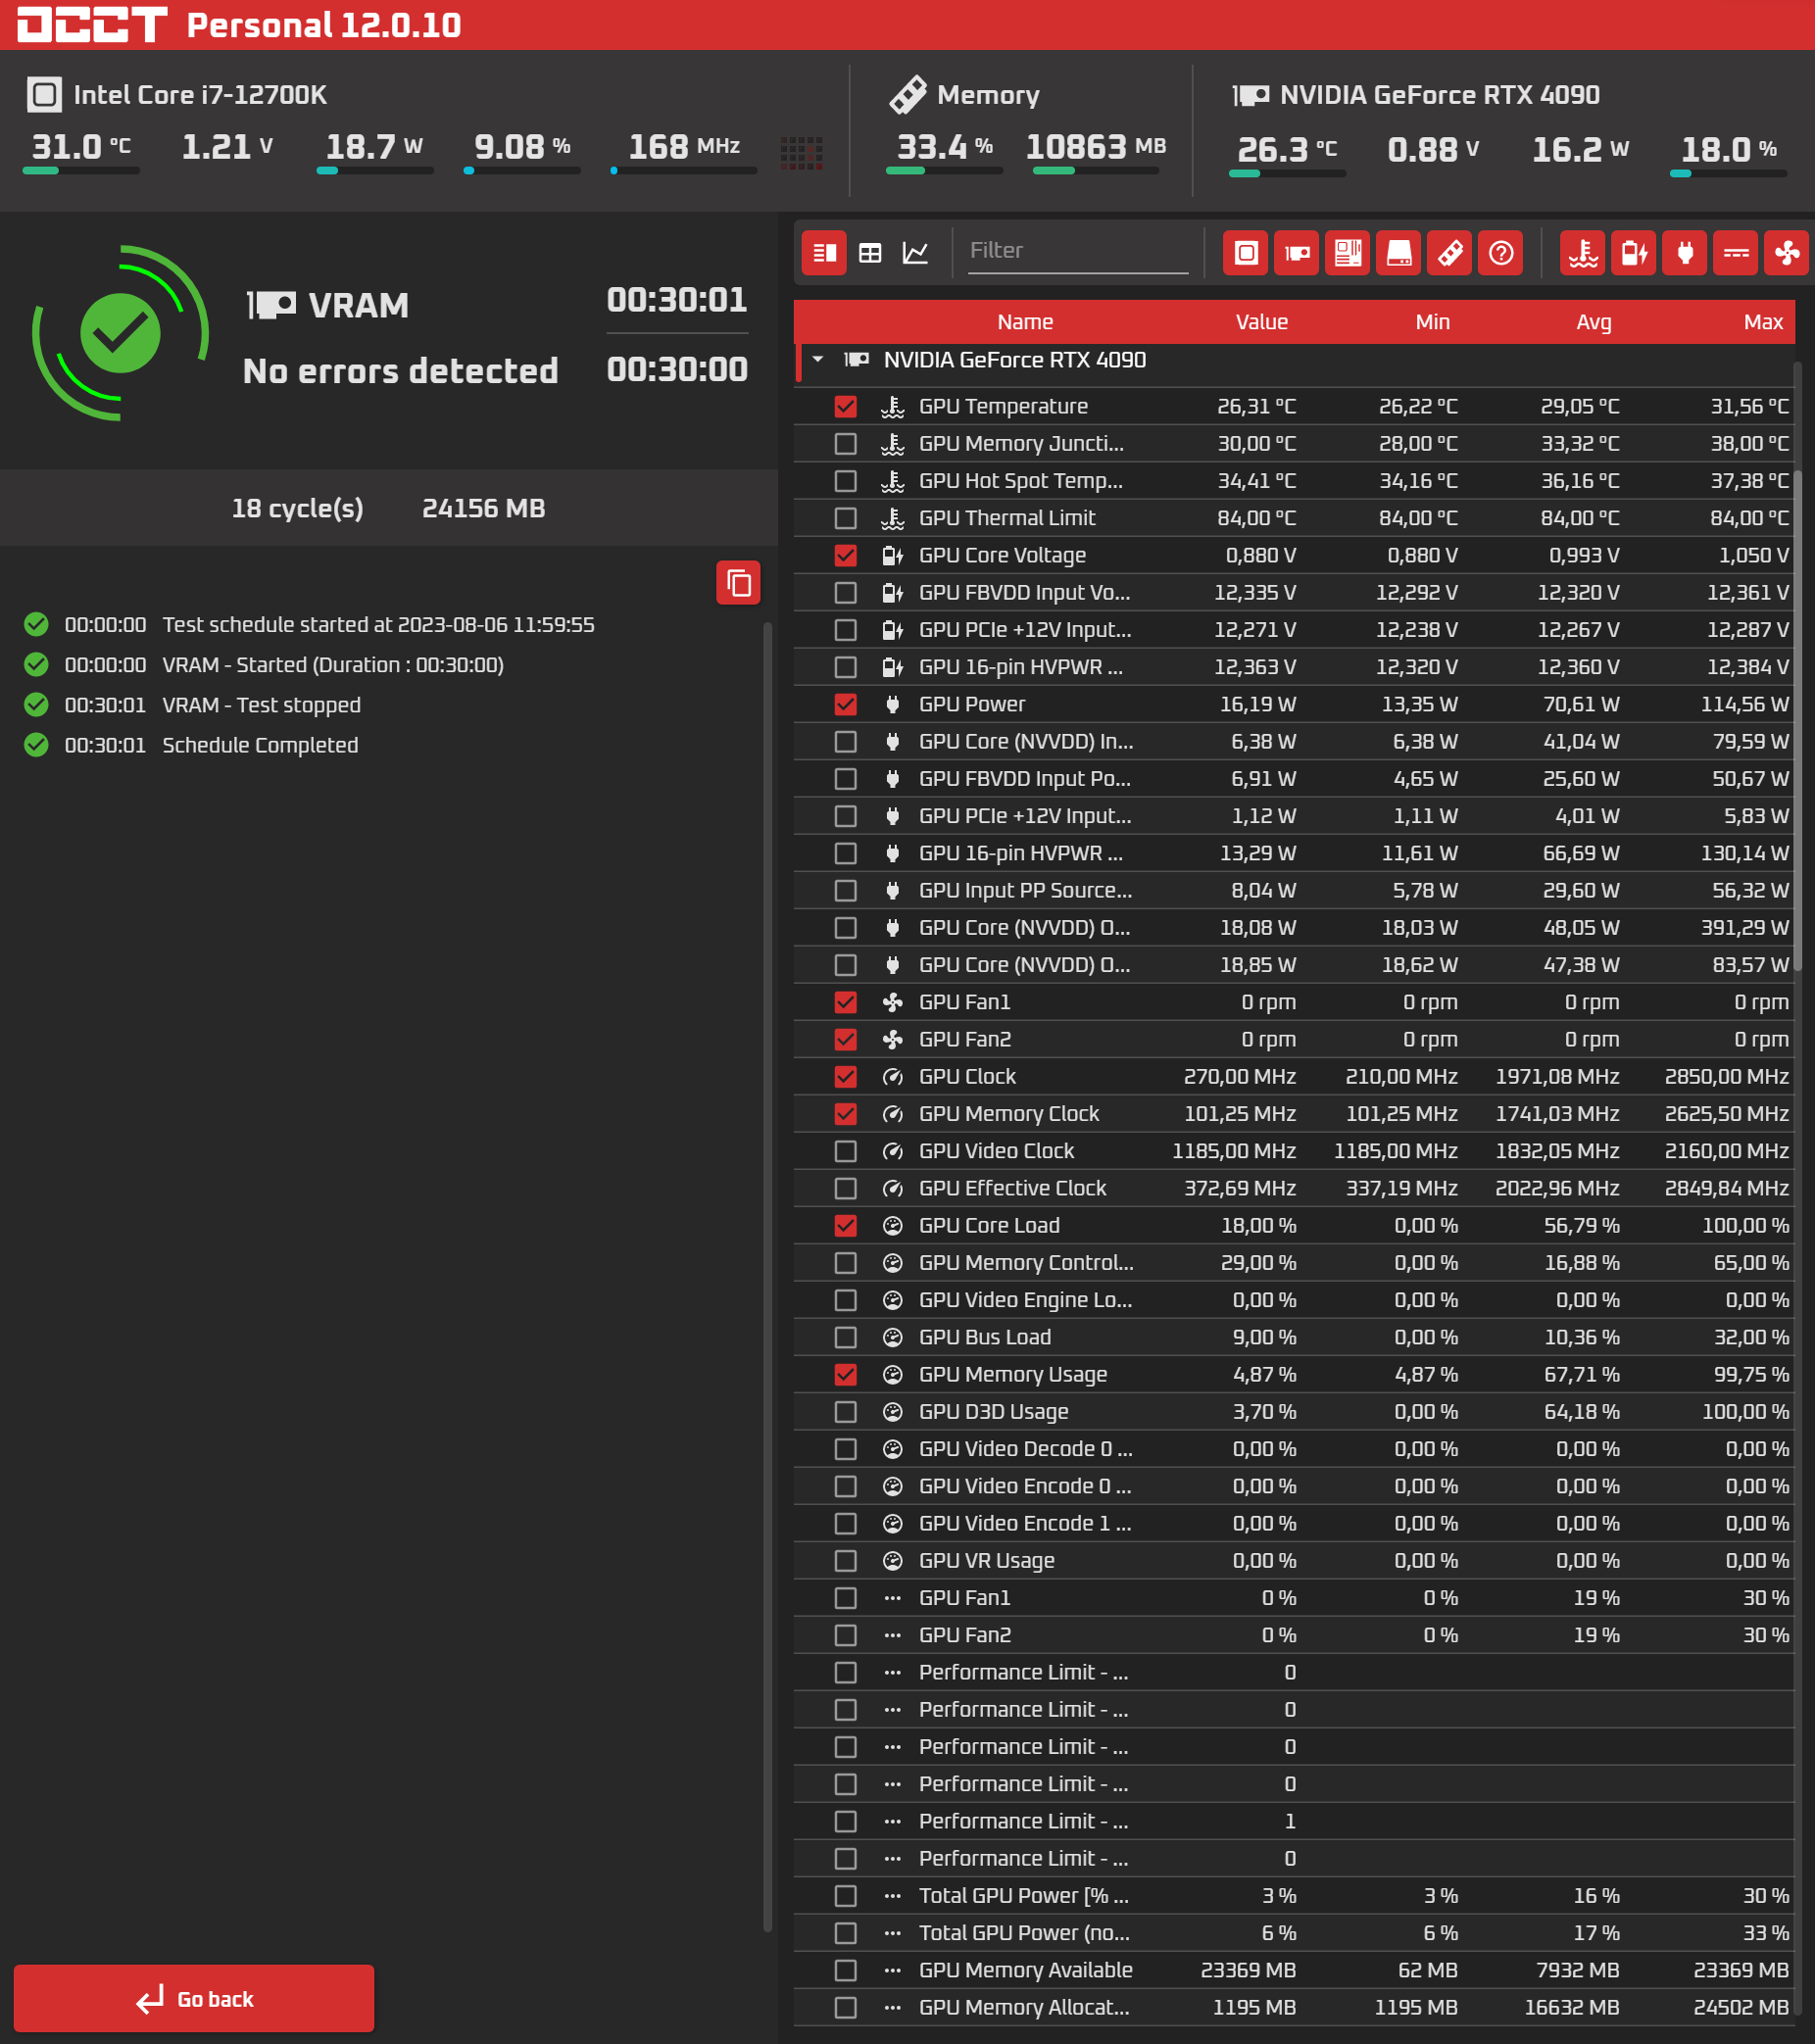
Task: Click the CPU temperature 31.0 °C reading
Action: [x=81, y=147]
